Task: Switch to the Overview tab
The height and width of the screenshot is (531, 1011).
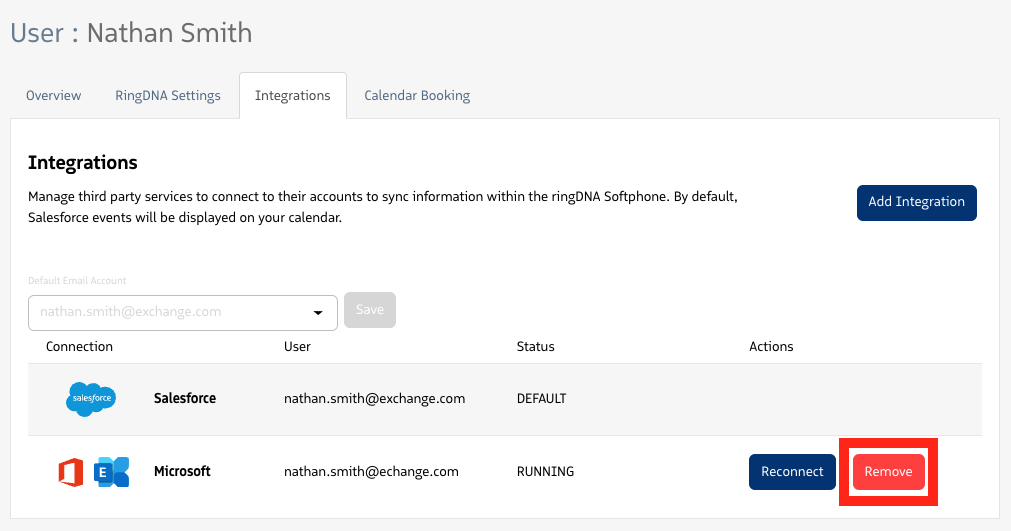Action: point(54,96)
